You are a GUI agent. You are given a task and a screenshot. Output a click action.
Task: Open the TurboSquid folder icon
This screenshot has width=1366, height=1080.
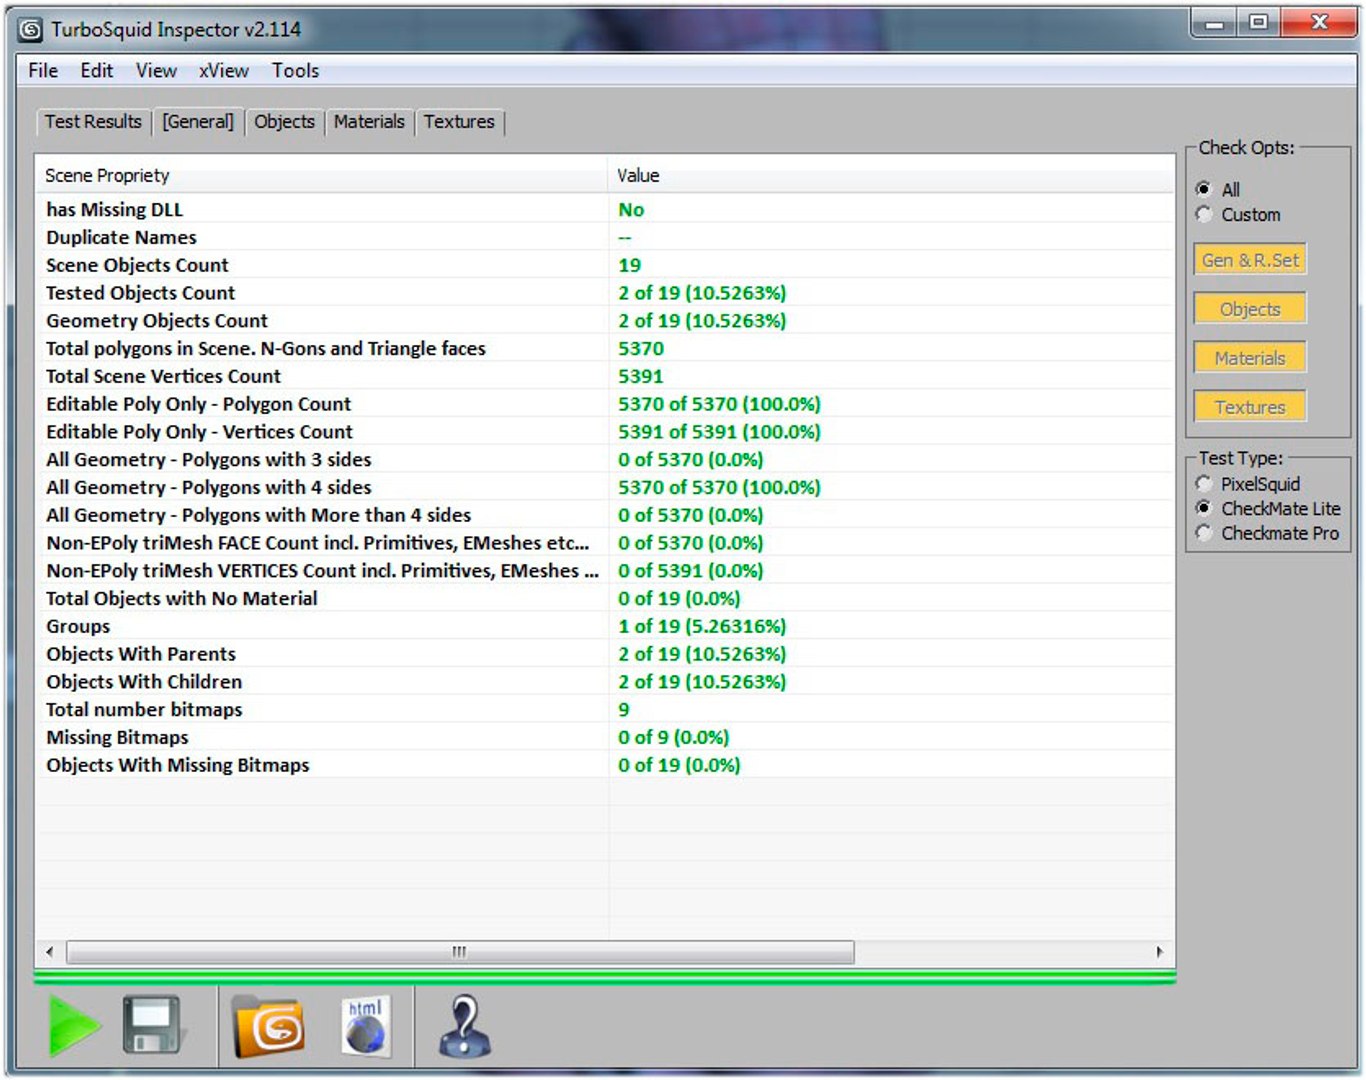[268, 1026]
